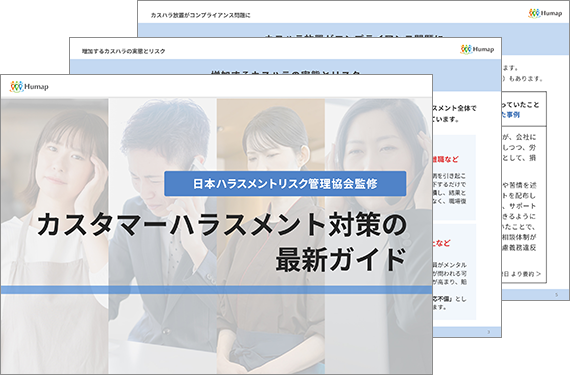
Task: Select the blue 日本ハラスメントリスク管理協会監修 badge
Action: click(x=285, y=184)
